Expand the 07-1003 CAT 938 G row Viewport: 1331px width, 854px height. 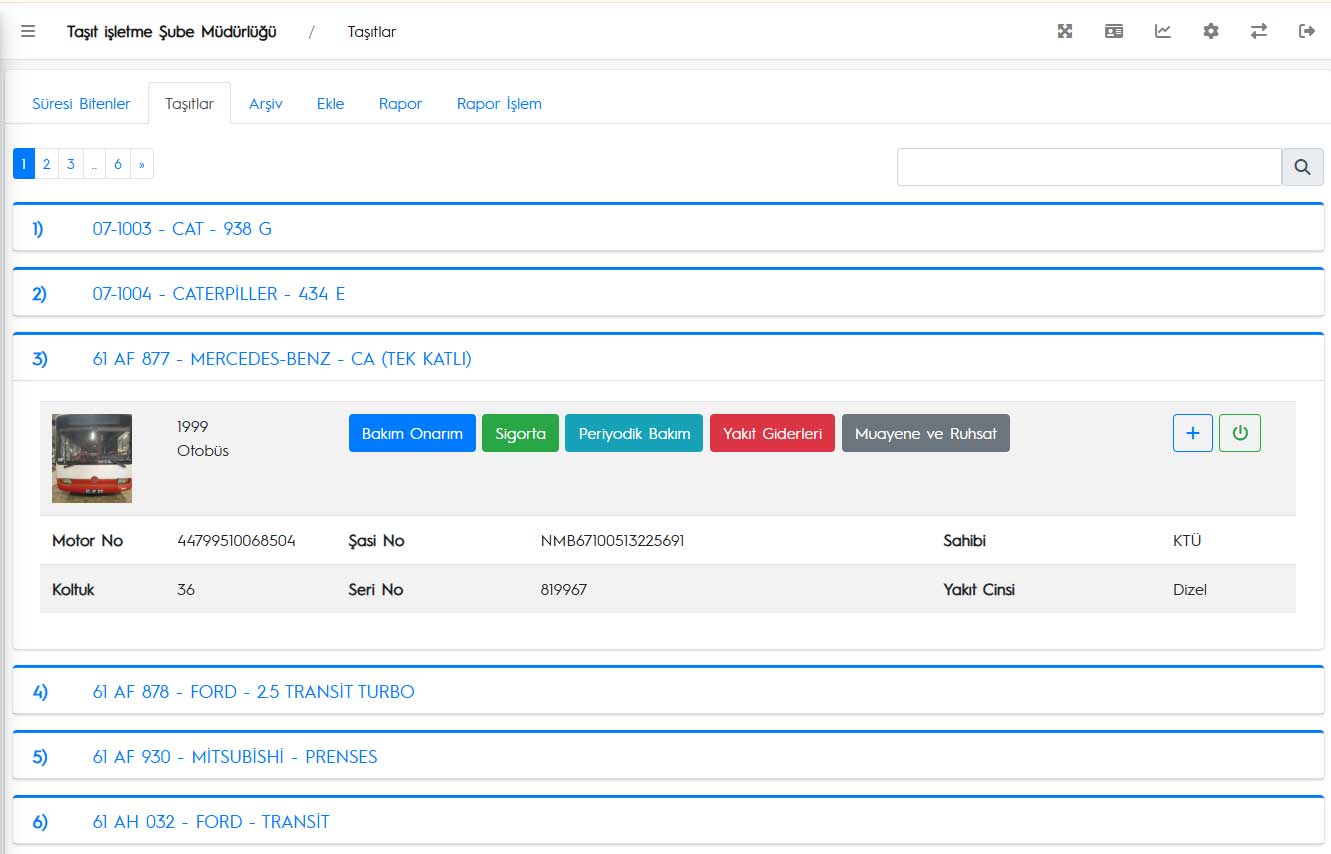pyautogui.click(x=182, y=229)
